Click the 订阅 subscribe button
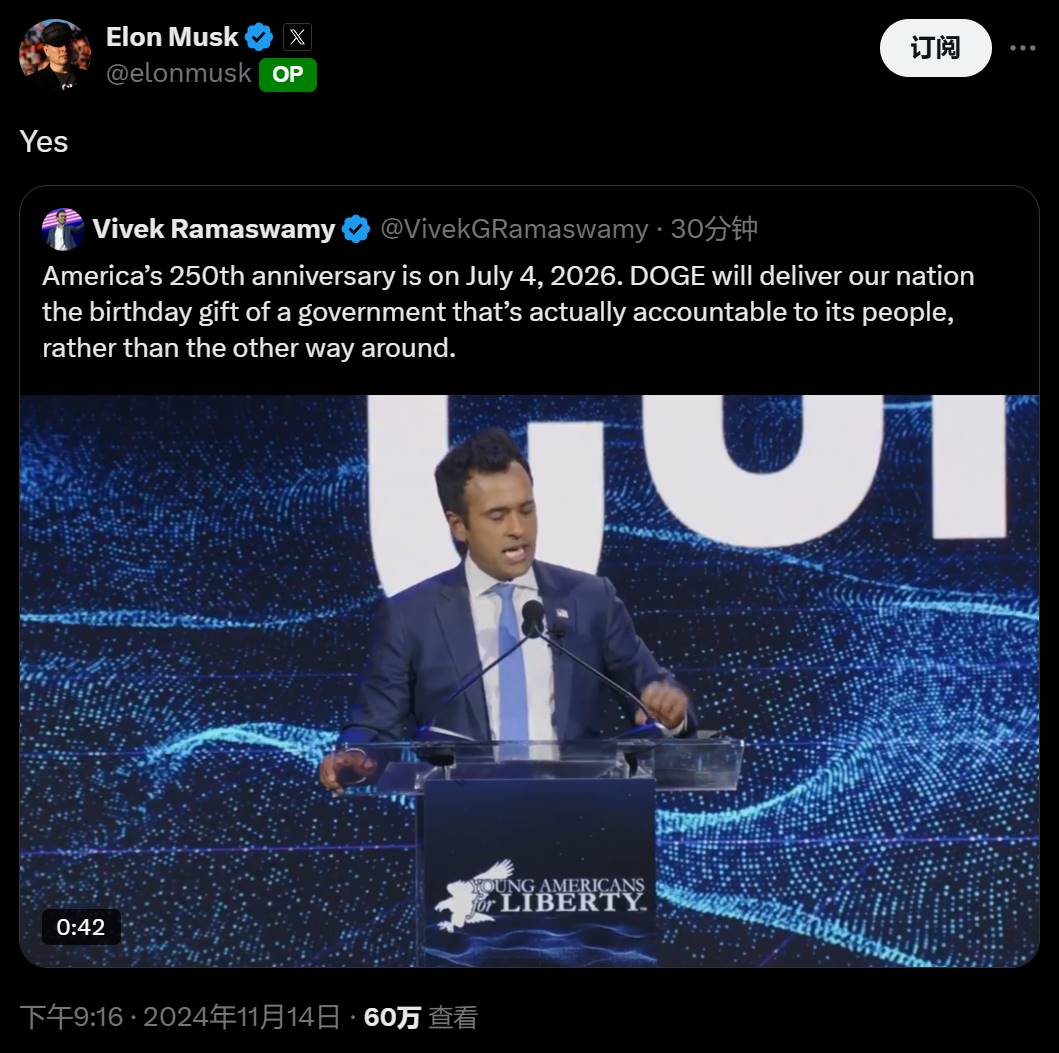1059x1053 pixels. pyautogui.click(x=935, y=48)
